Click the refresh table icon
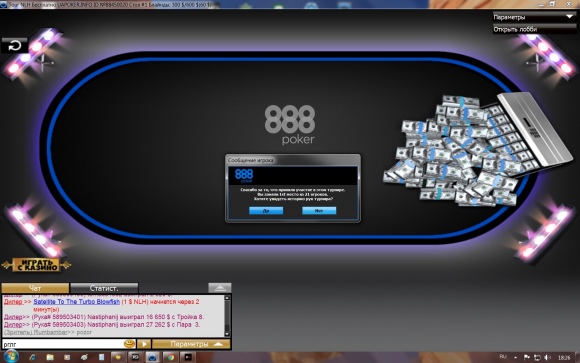The image size is (580, 363). pos(14,46)
